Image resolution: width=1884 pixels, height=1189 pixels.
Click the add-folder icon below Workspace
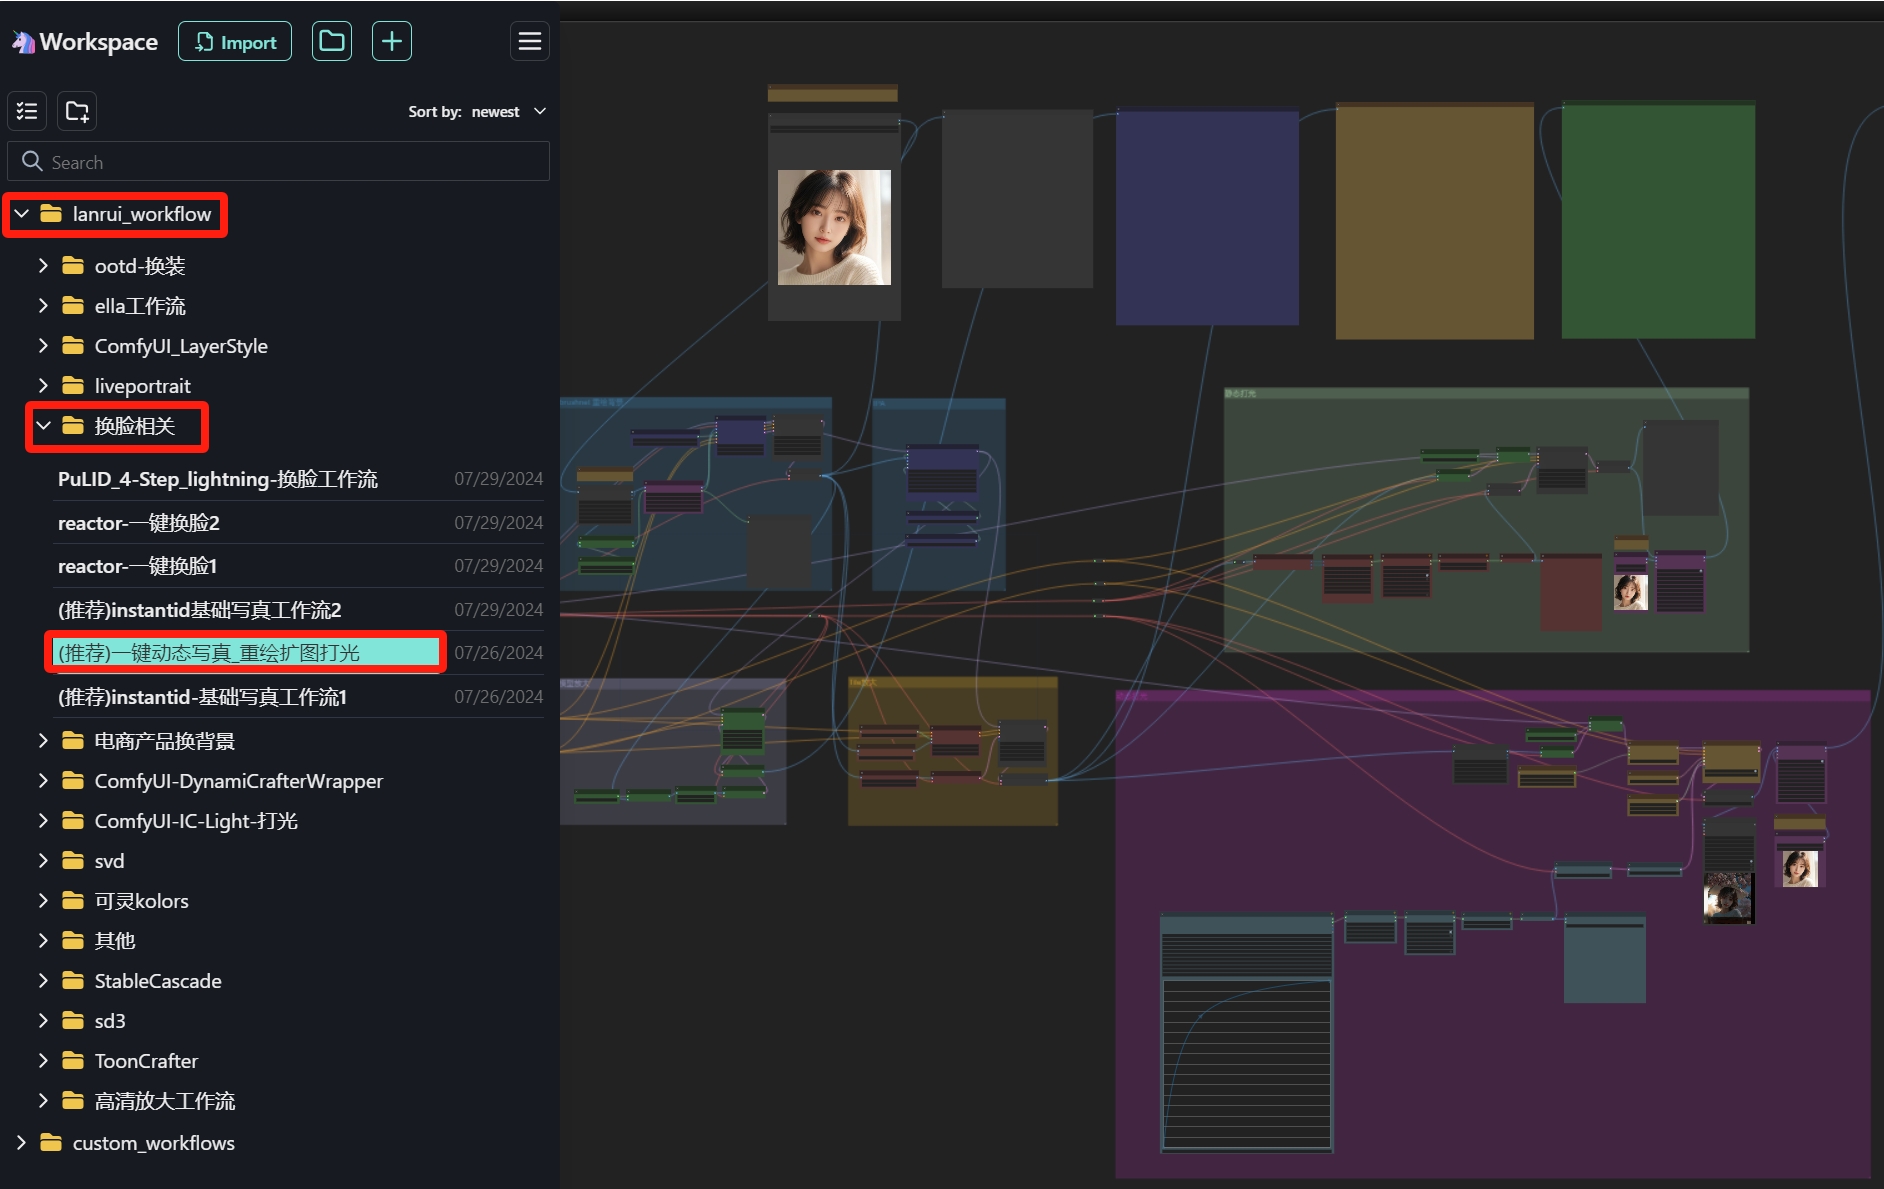77,111
